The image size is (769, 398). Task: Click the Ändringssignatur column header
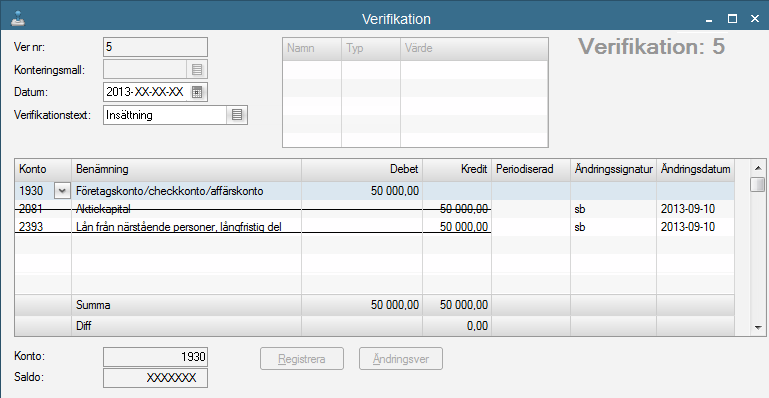coord(614,170)
